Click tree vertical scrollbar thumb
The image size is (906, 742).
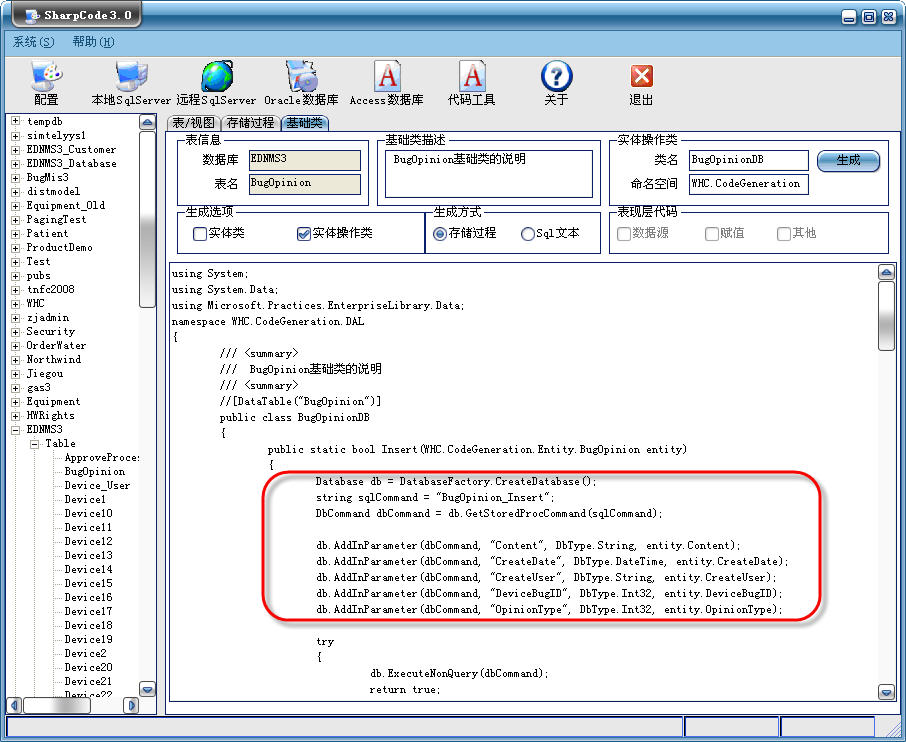point(147,220)
